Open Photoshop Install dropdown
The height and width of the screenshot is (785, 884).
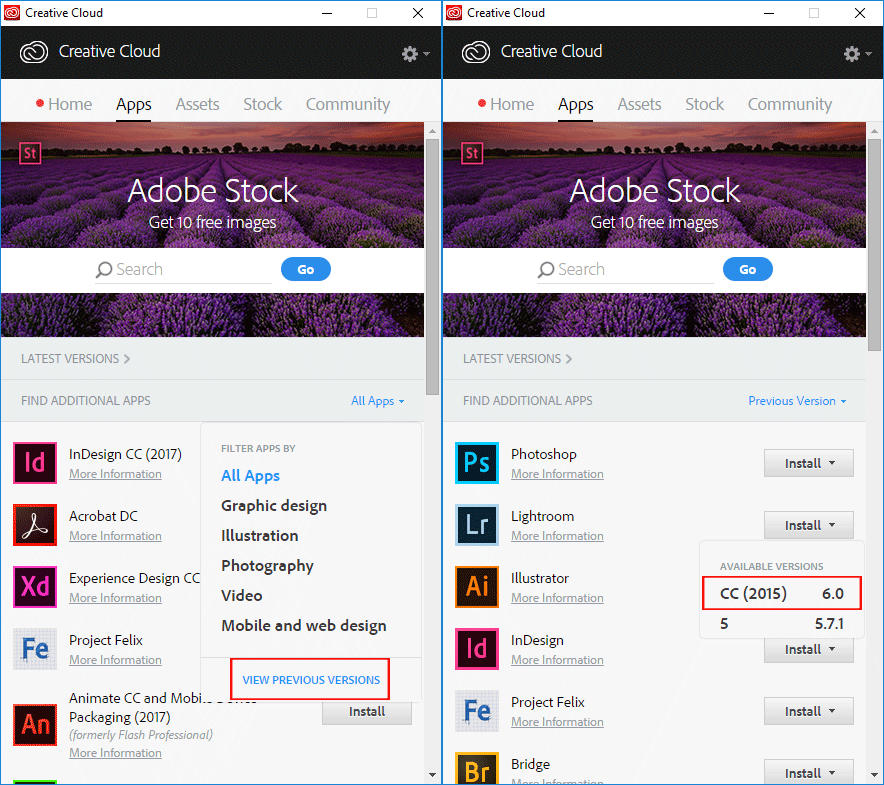point(809,464)
